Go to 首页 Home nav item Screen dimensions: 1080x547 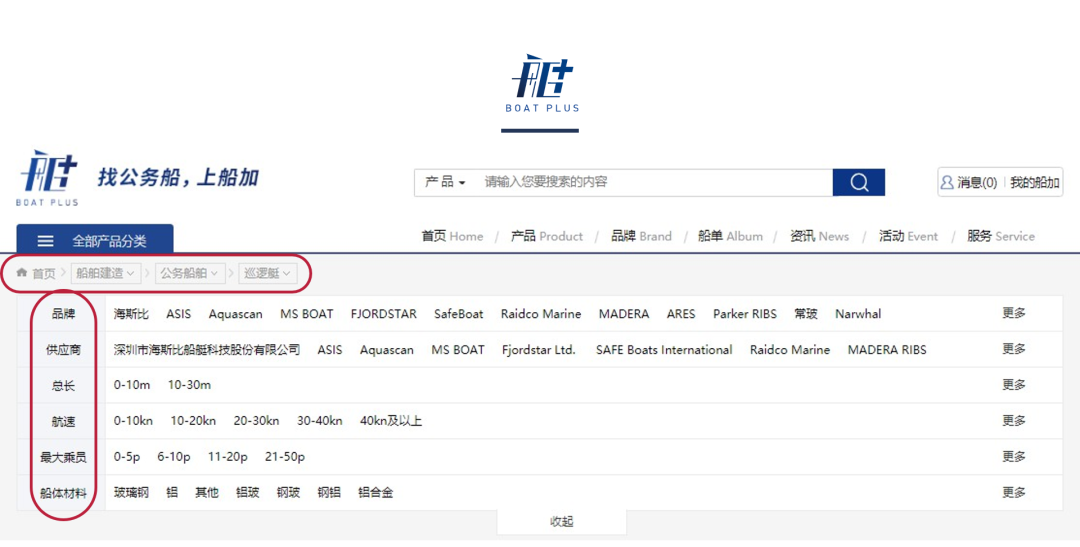pos(452,236)
